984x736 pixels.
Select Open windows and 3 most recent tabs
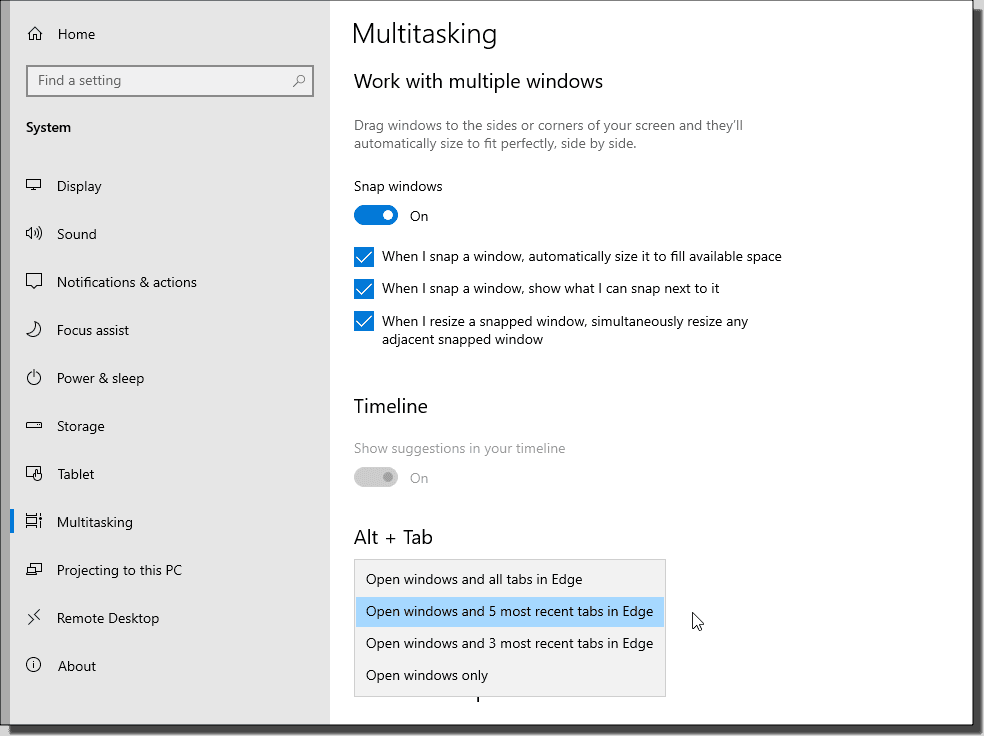point(510,643)
